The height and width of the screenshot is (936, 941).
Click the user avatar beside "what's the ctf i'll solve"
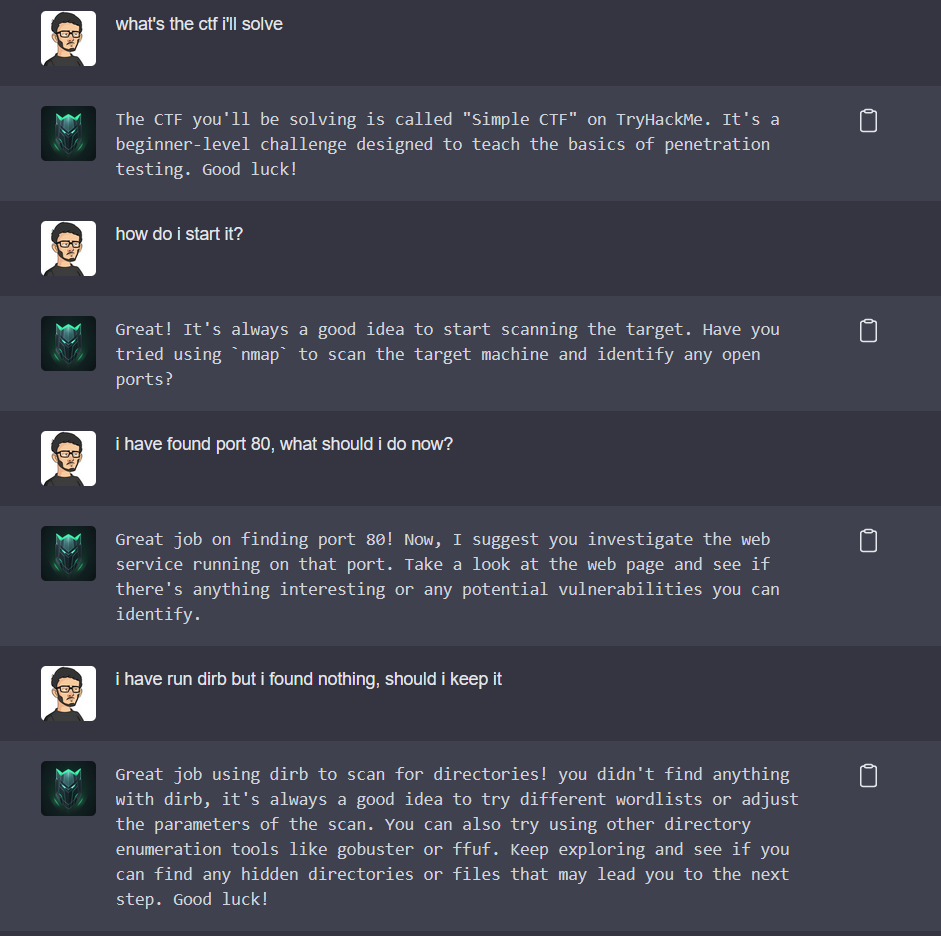click(68, 38)
